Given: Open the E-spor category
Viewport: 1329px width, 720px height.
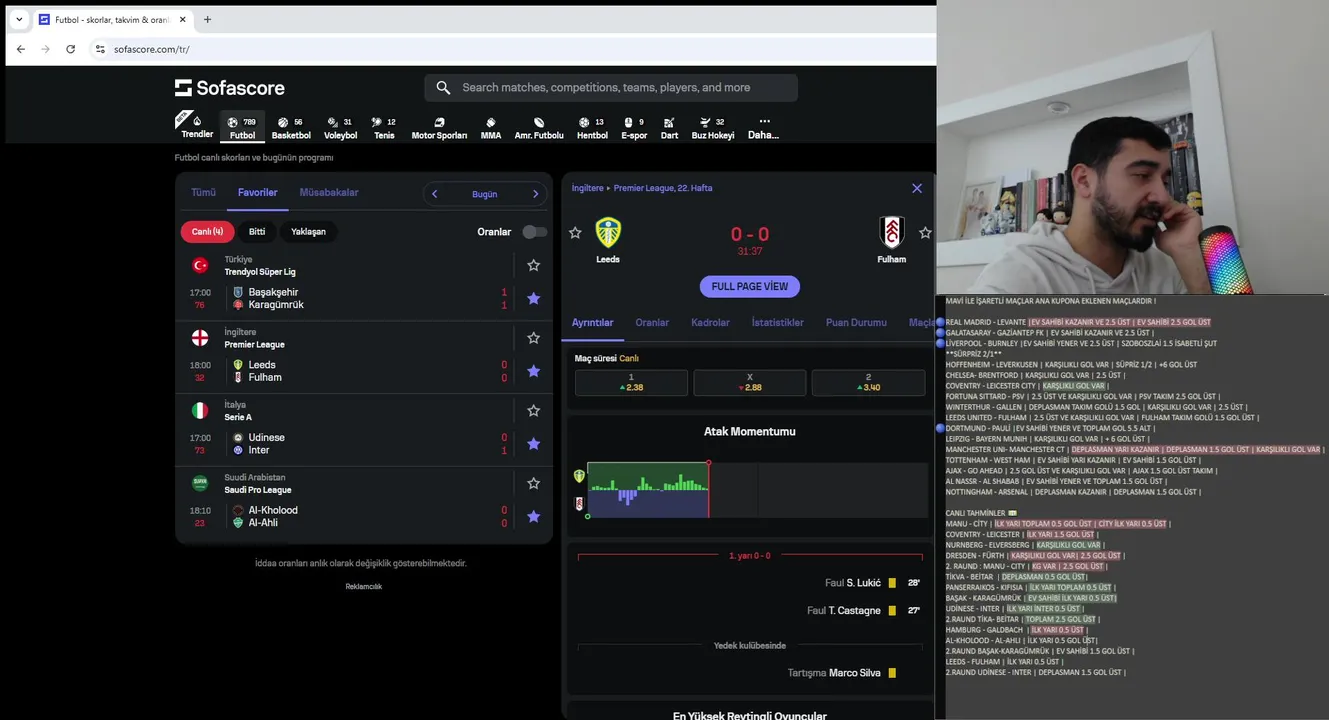Looking at the screenshot, I should click(x=634, y=127).
